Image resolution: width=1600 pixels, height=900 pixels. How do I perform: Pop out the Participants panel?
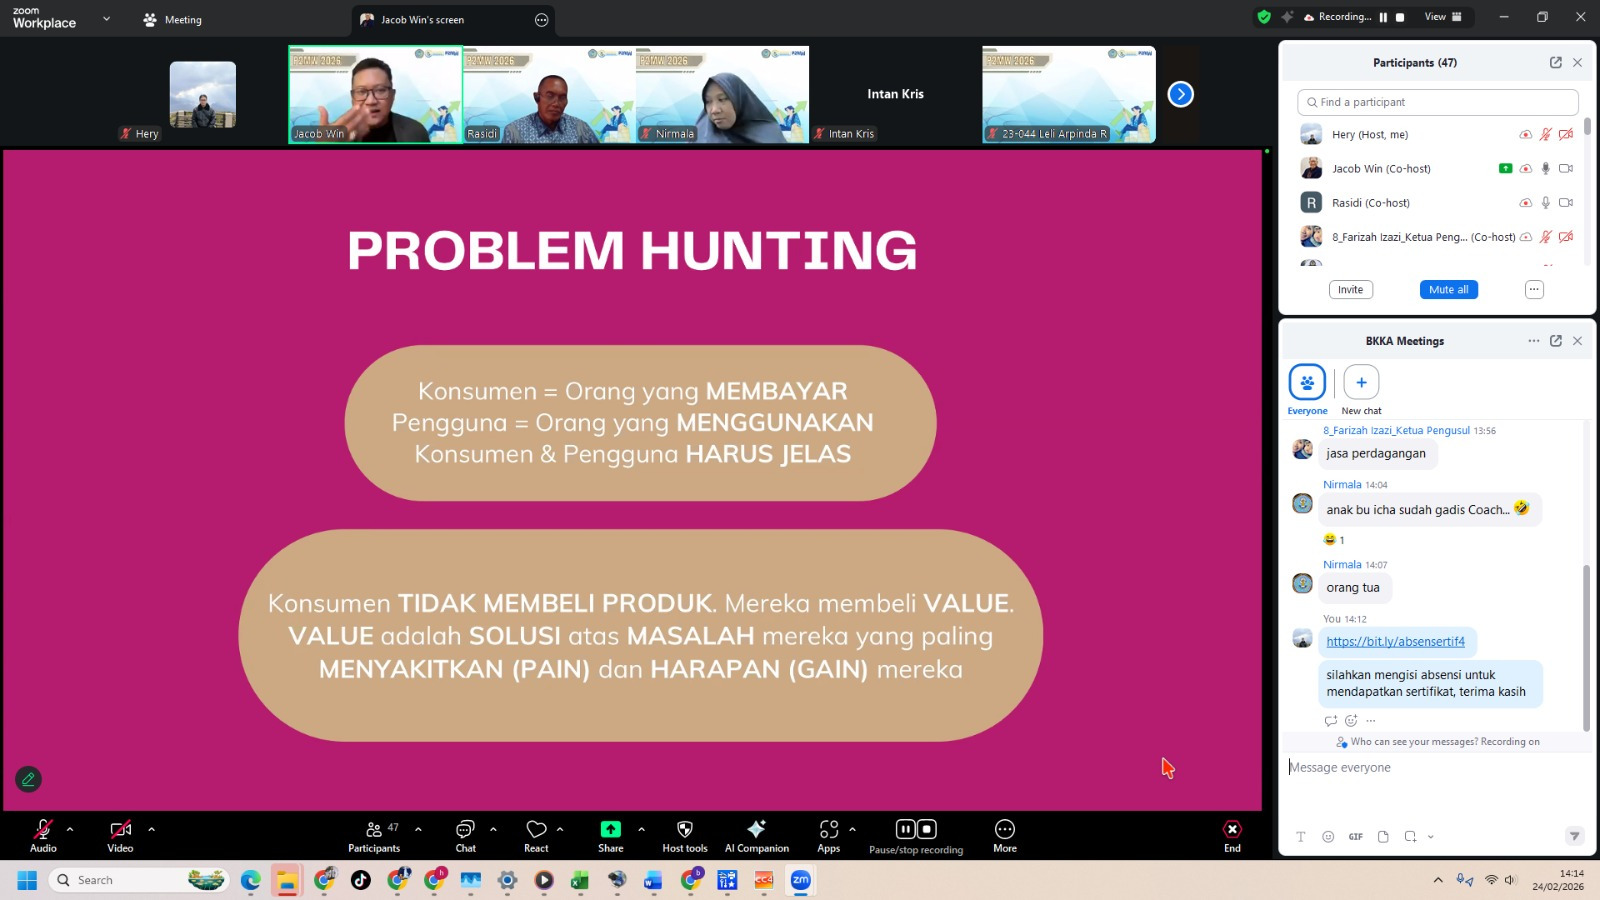[x=1556, y=63]
